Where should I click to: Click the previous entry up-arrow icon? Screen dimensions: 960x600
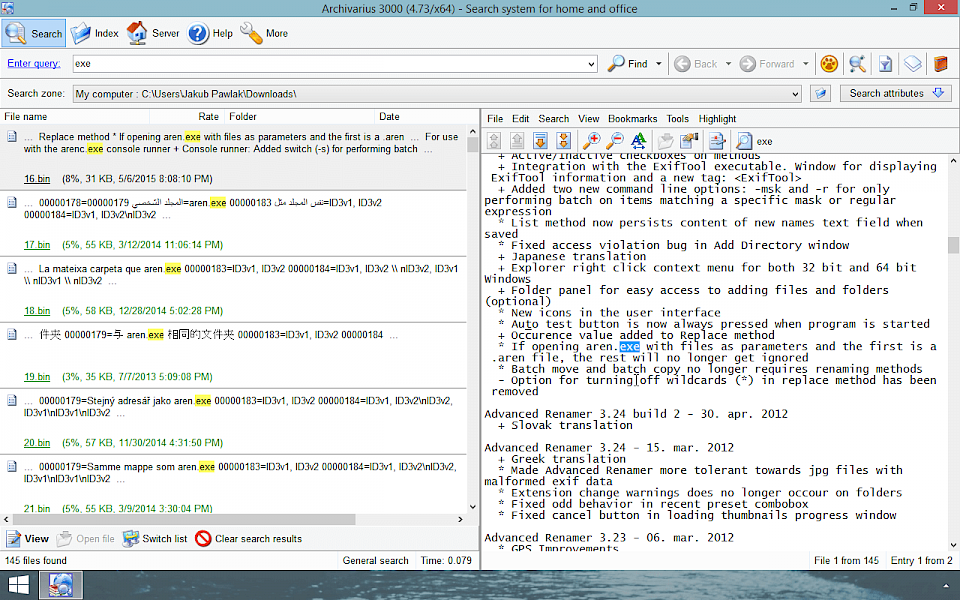517,141
